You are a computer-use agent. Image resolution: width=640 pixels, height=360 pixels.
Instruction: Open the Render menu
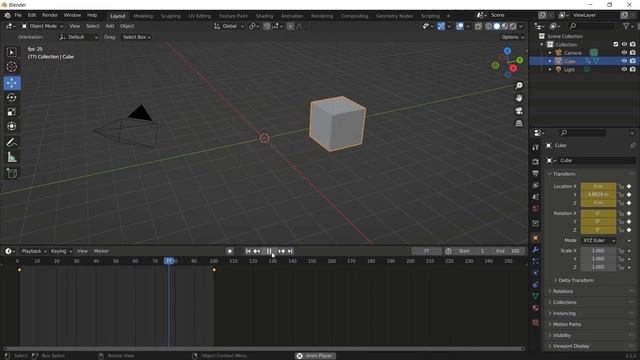50,15
